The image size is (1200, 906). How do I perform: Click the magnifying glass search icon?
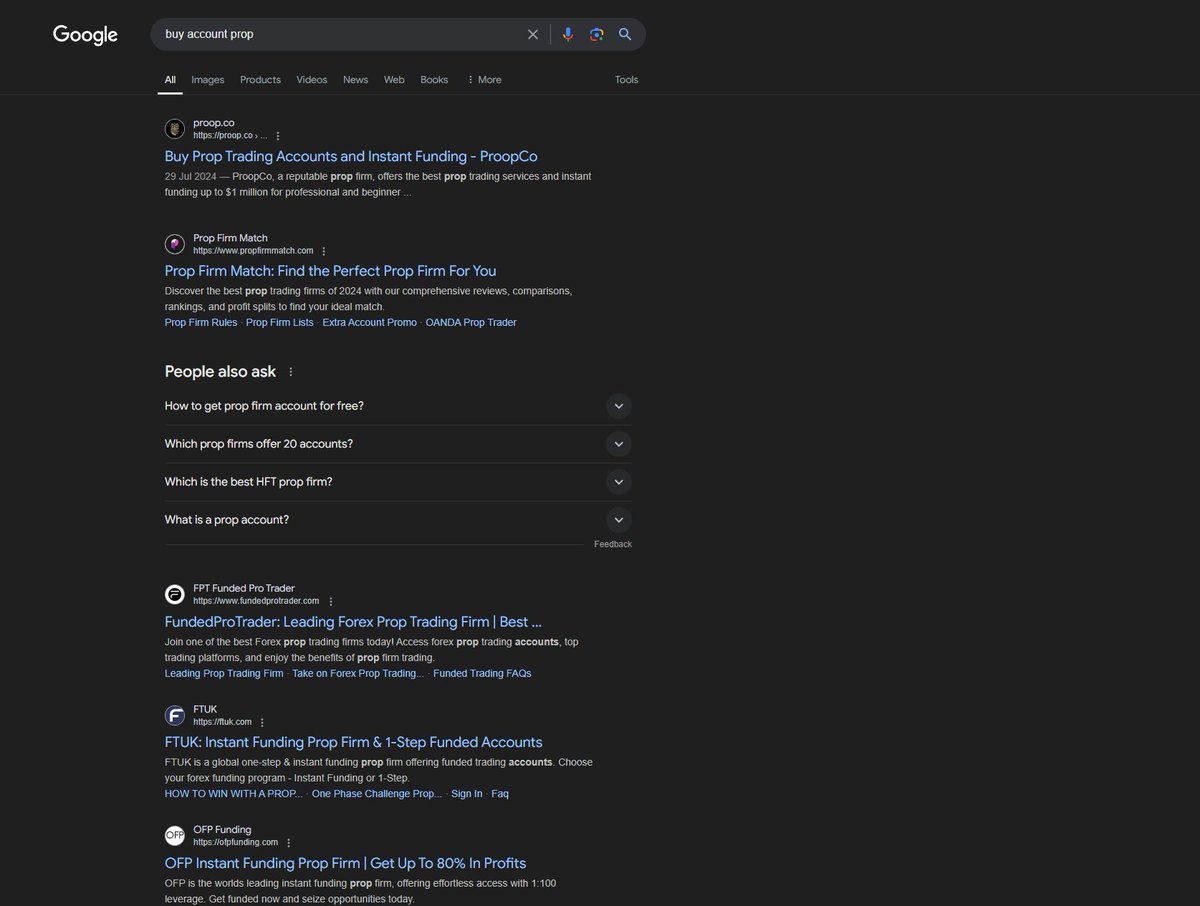click(x=625, y=34)
